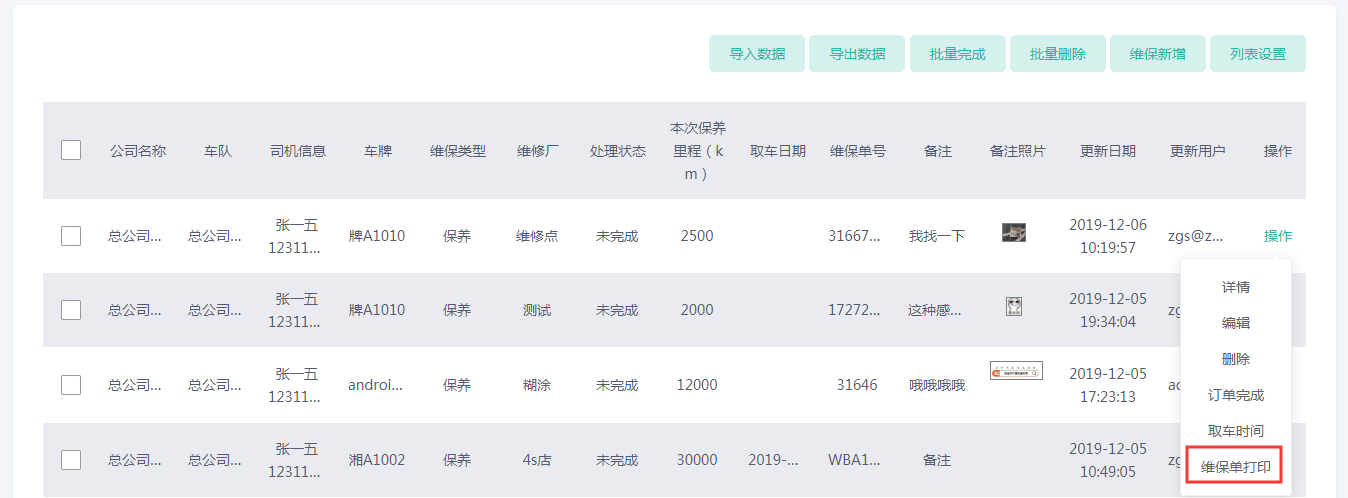Select 编辑 in the action menu
Screen dimensions: 1348x498
[x=1235, y=323]
